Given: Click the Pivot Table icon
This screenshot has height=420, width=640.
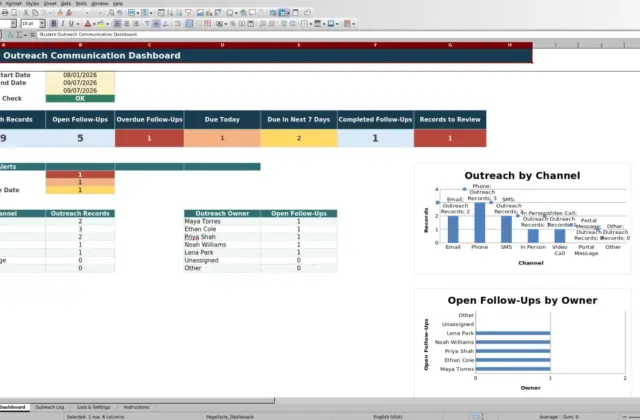Looking at the screenshot, I should coord(218,13).
